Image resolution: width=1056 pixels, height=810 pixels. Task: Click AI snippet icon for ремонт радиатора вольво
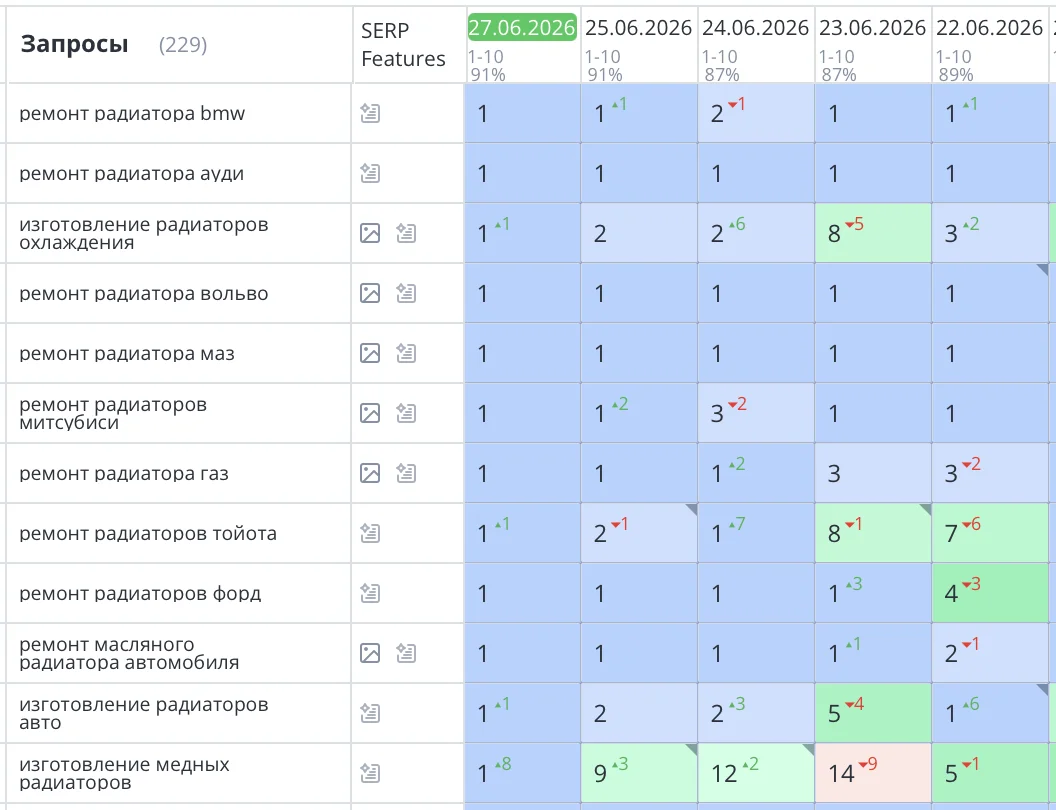405,293
